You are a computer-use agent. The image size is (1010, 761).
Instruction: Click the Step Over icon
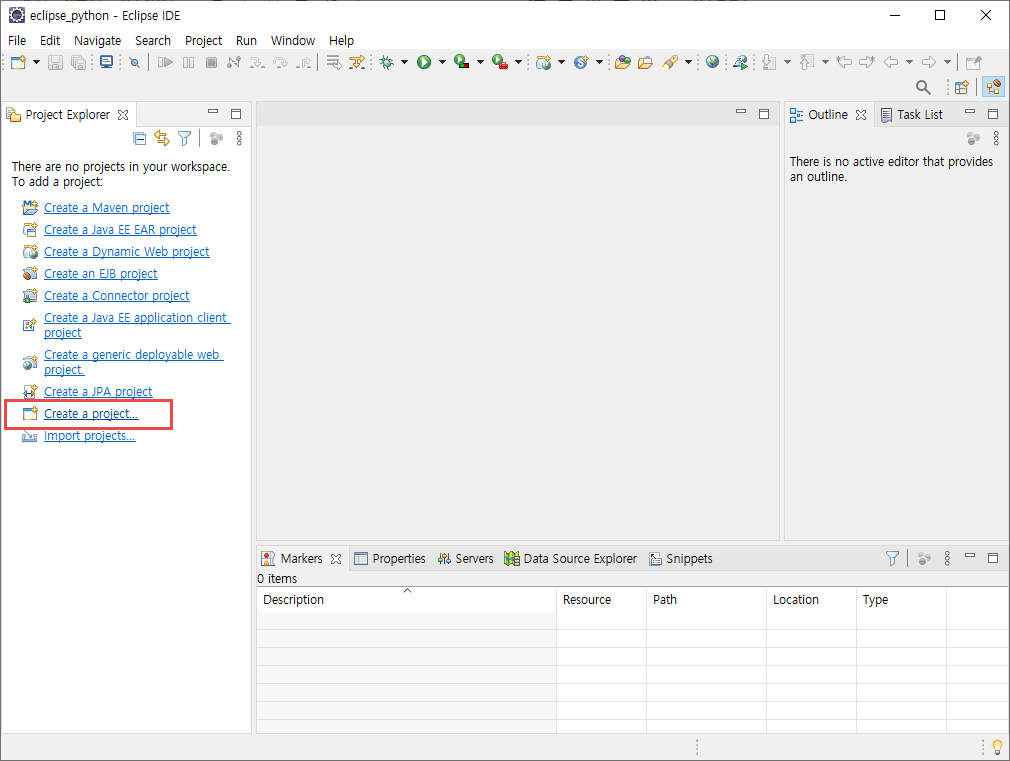coord(280,63)
